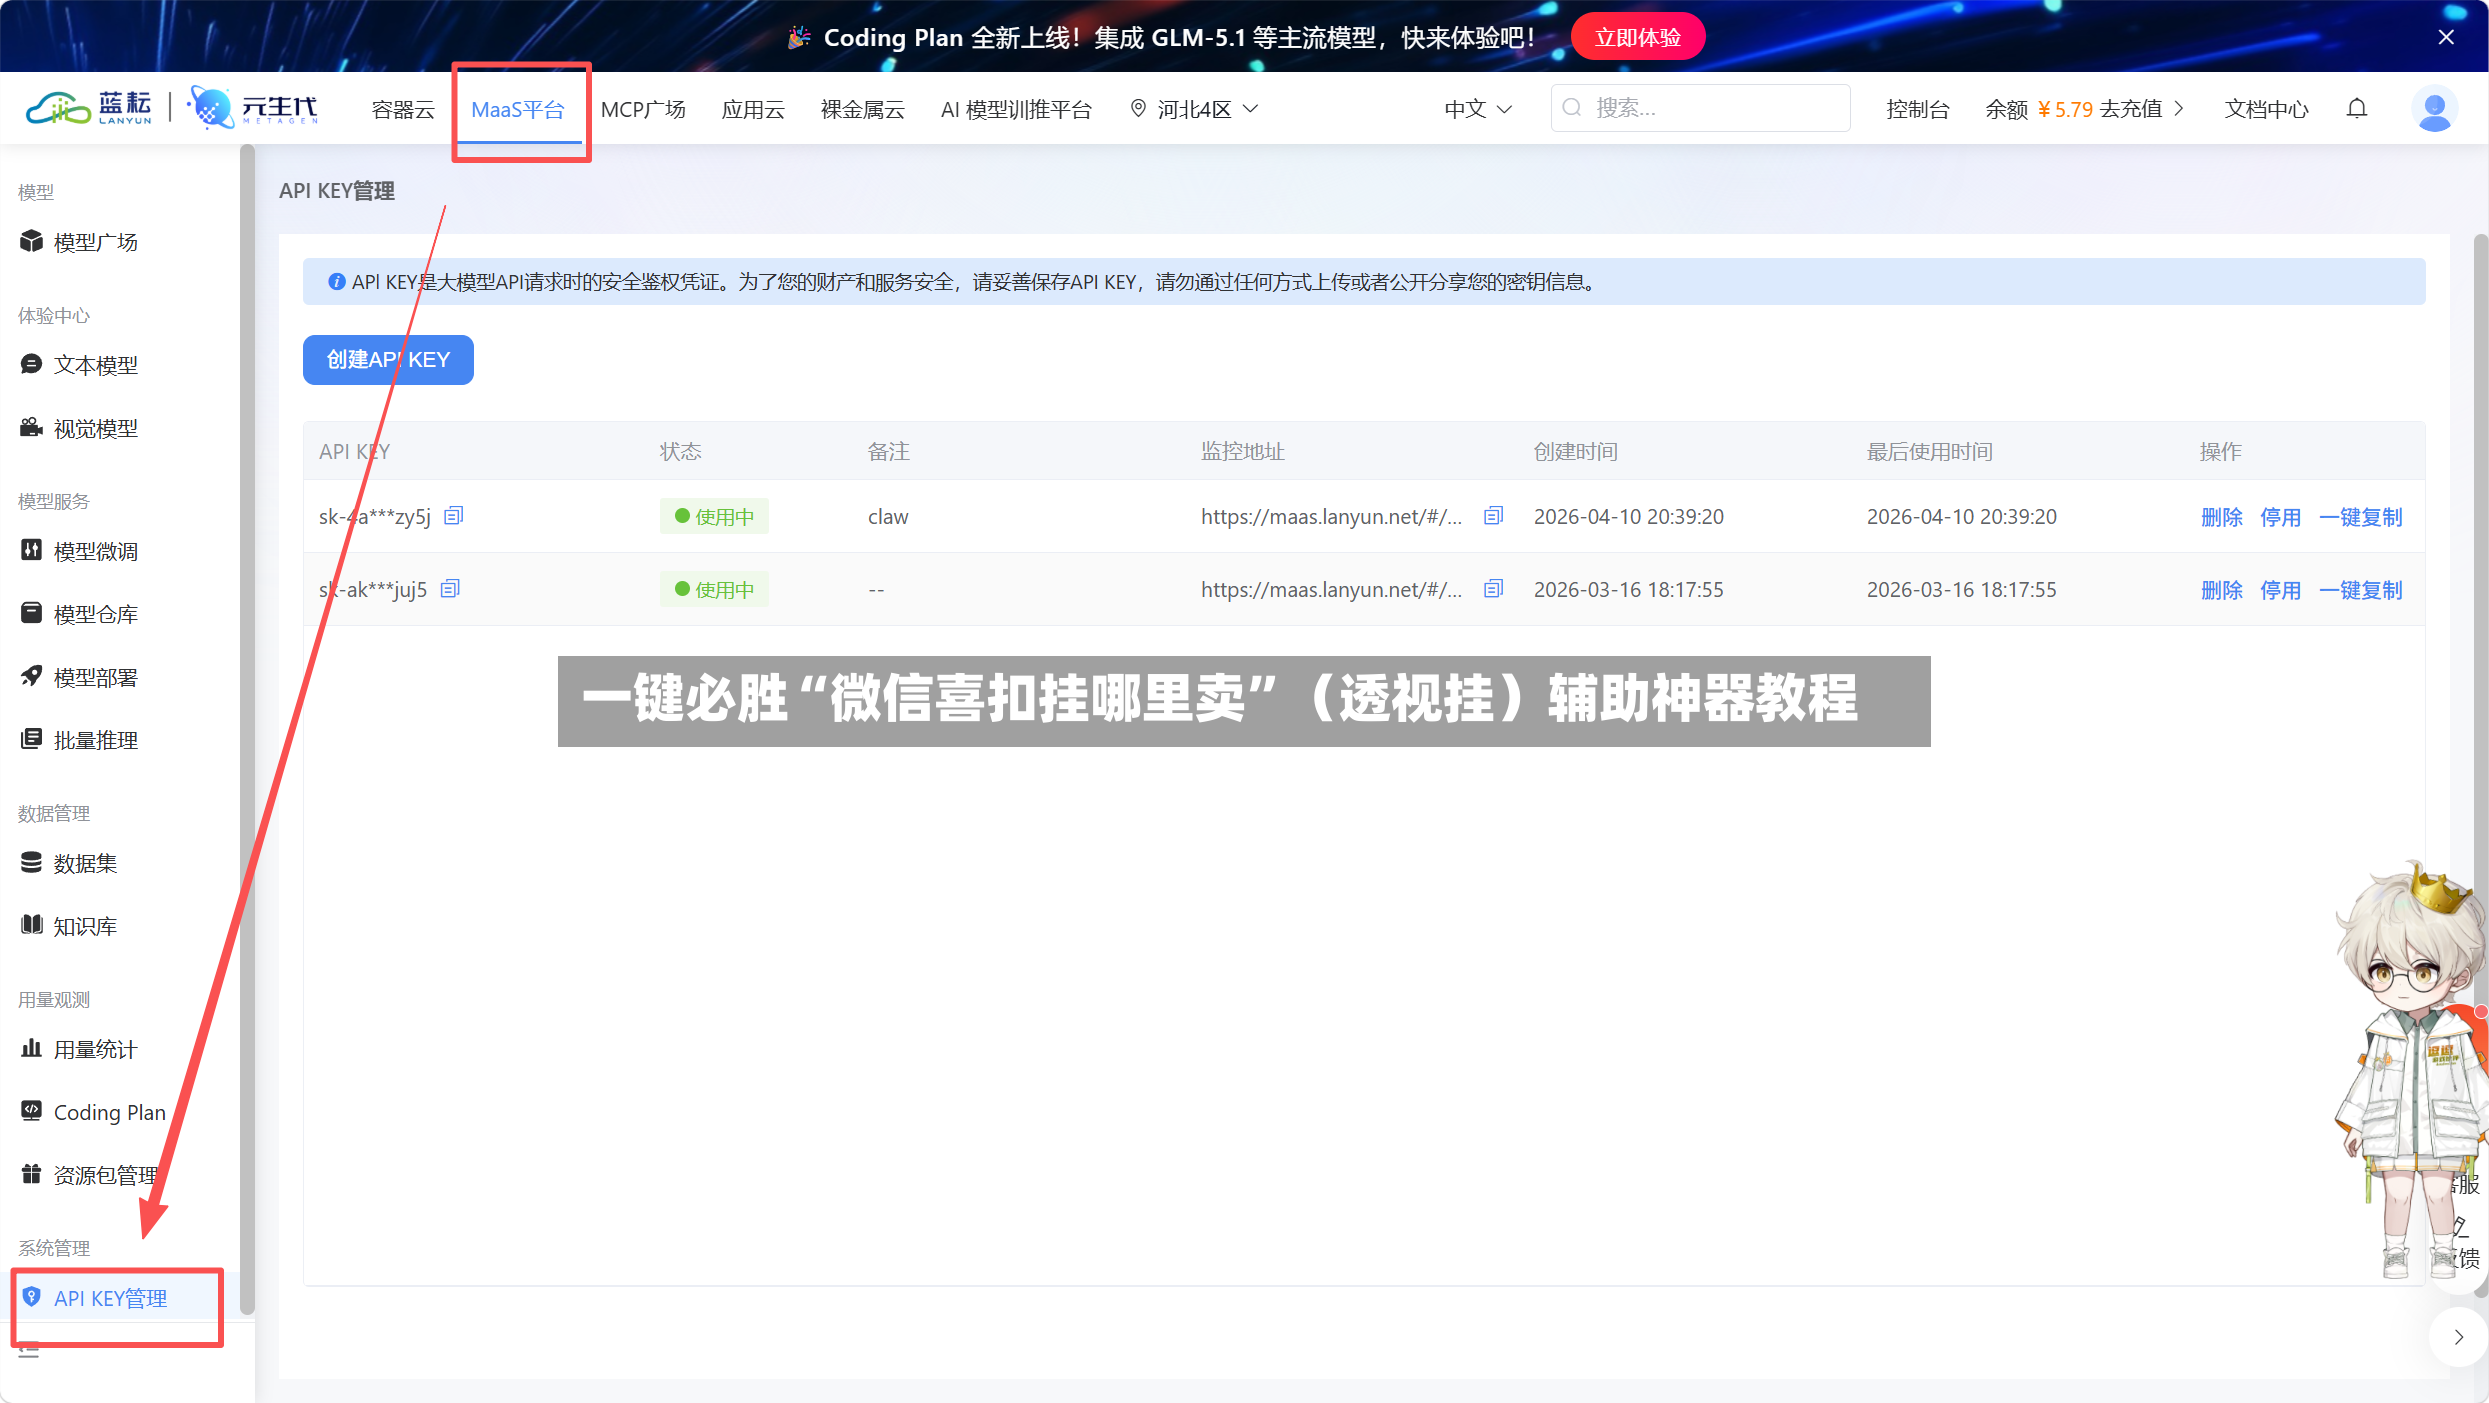Open the user avatar menu
Viewport: 2489px width, 1403px height.
coord(2435,108)
